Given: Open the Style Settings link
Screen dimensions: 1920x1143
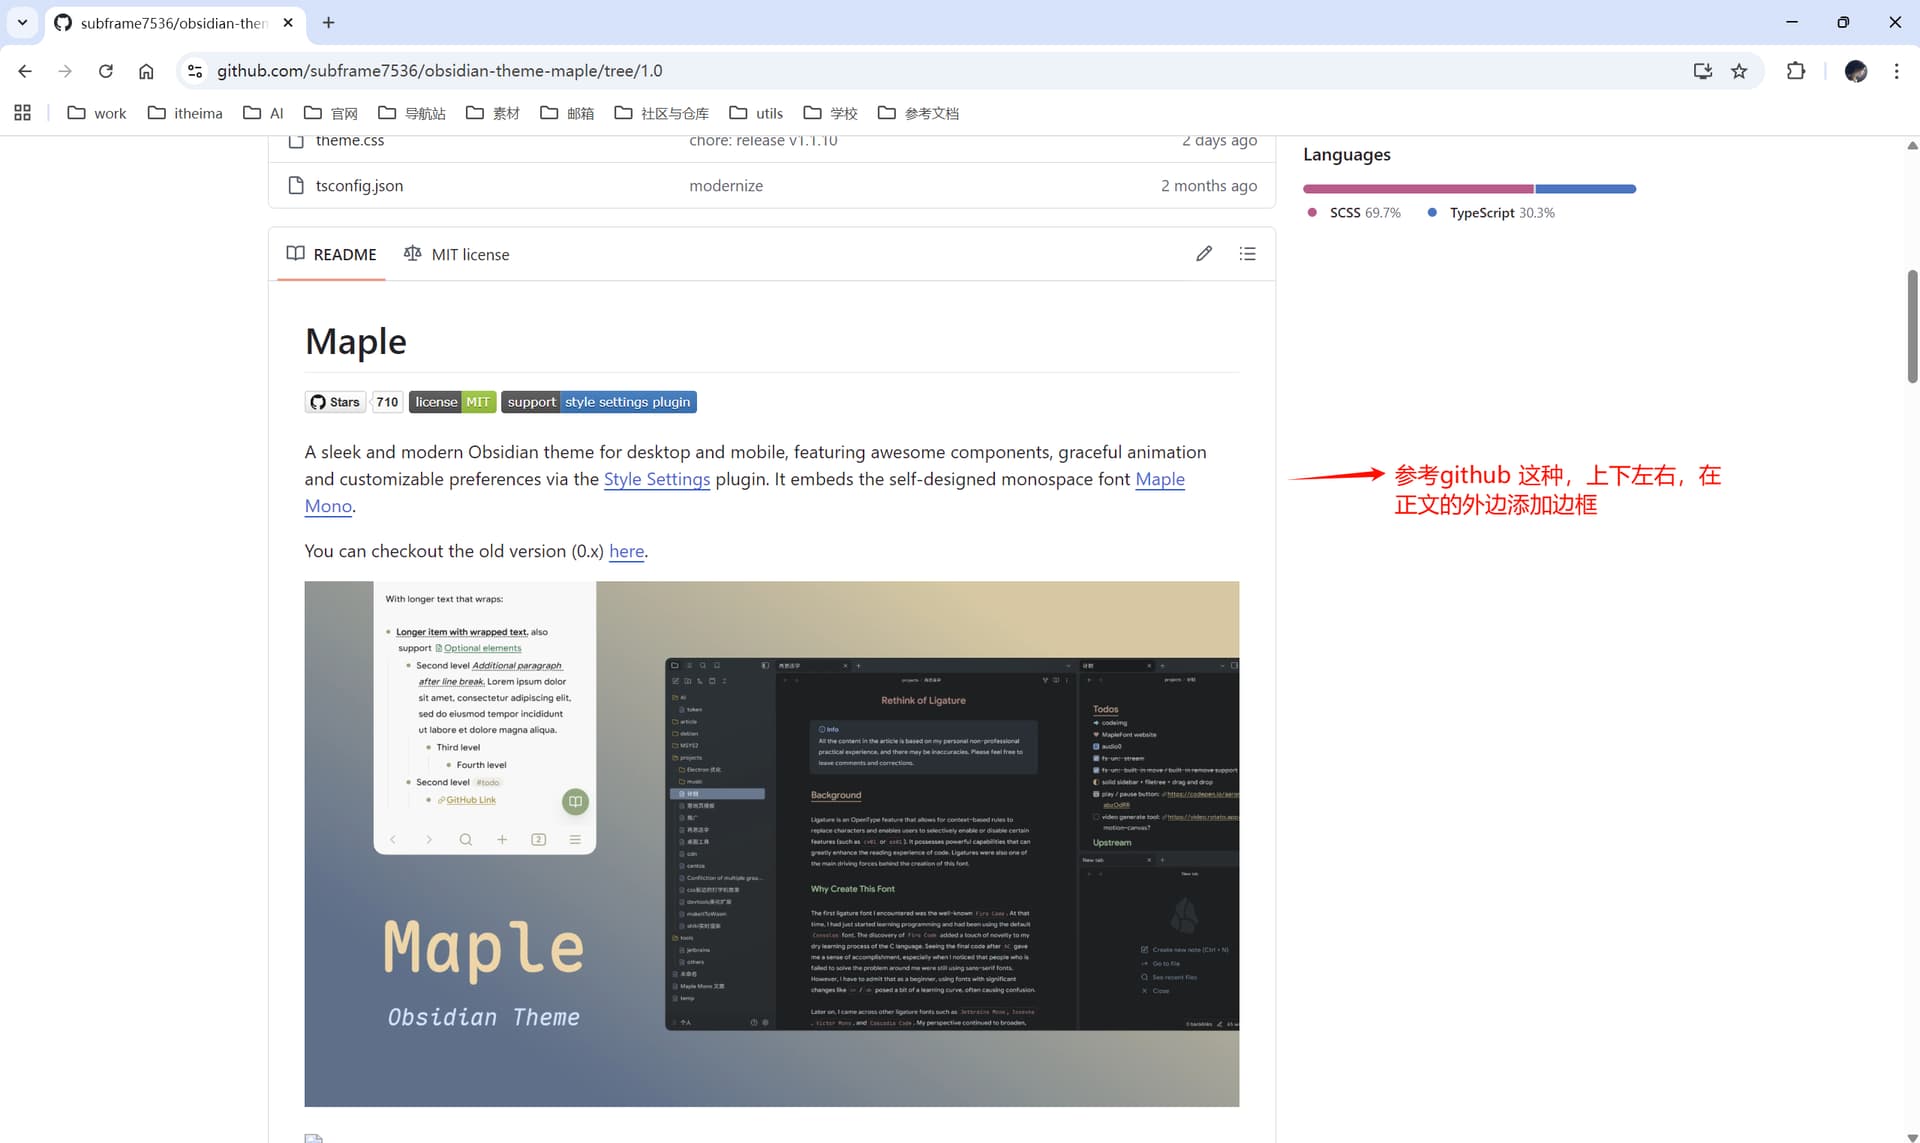Looking at the screenshot, I should [656, 479].
